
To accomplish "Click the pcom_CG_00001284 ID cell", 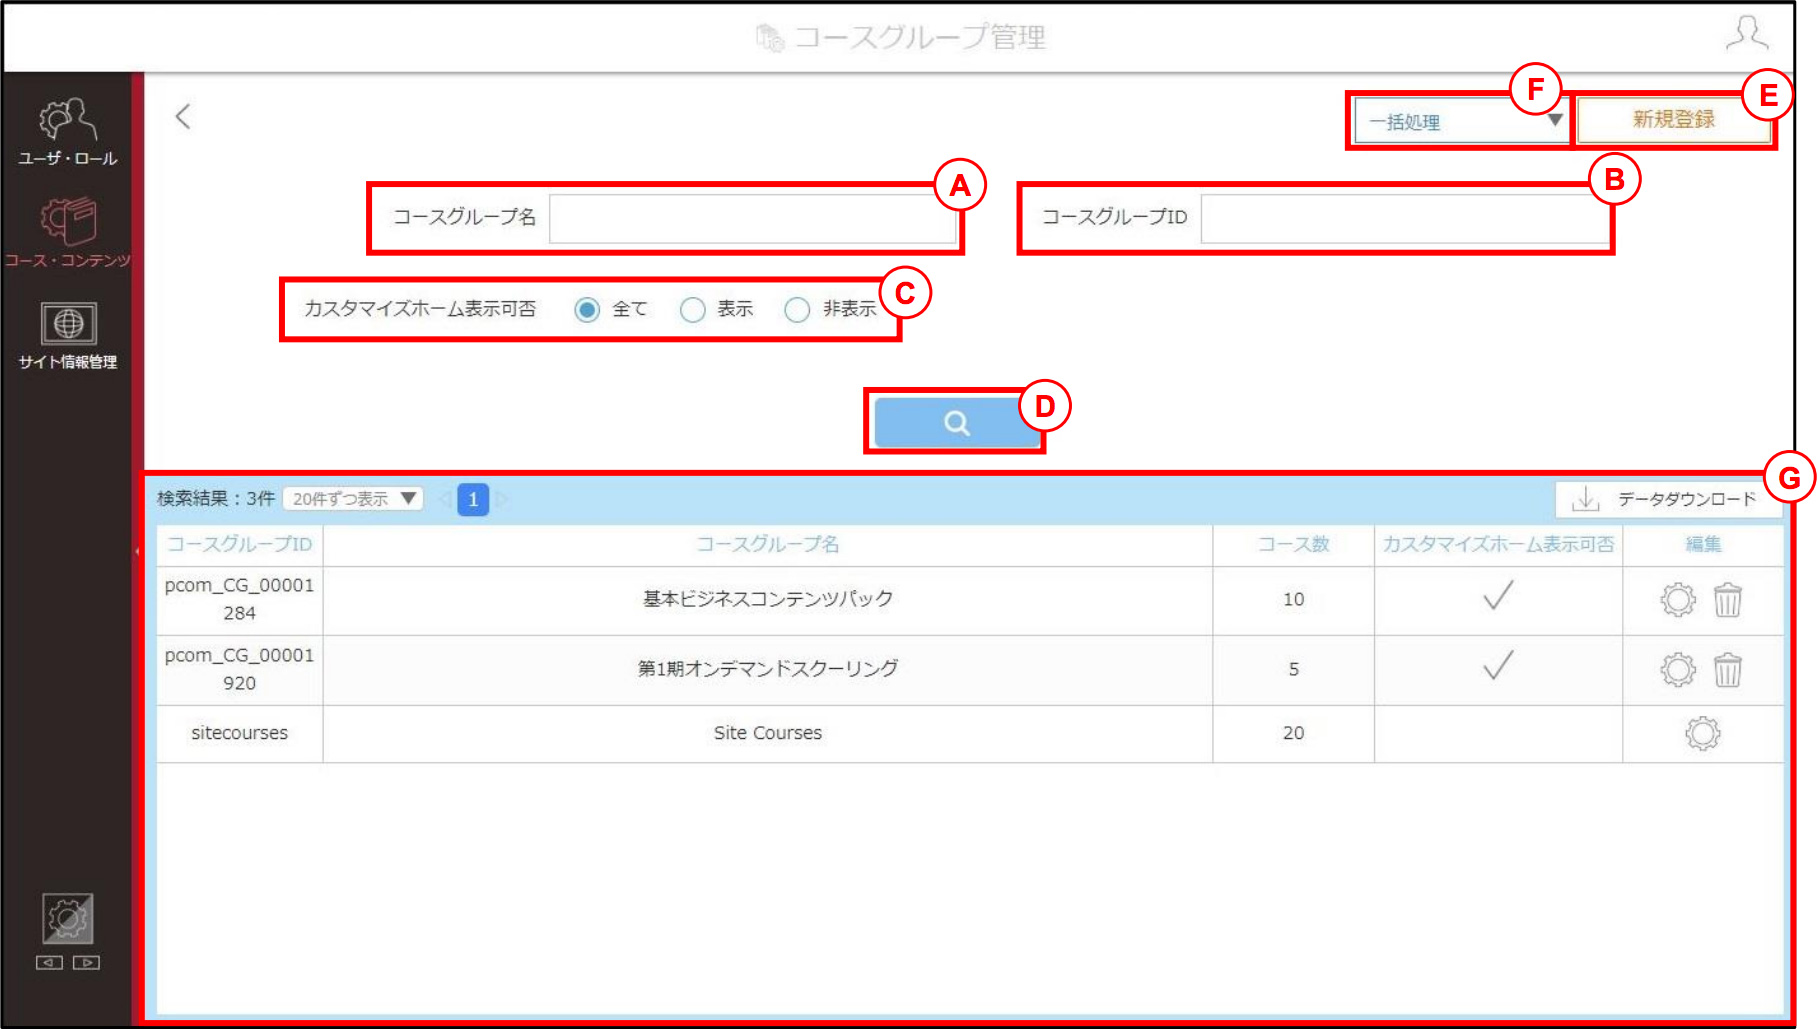I will pos(239,599).
